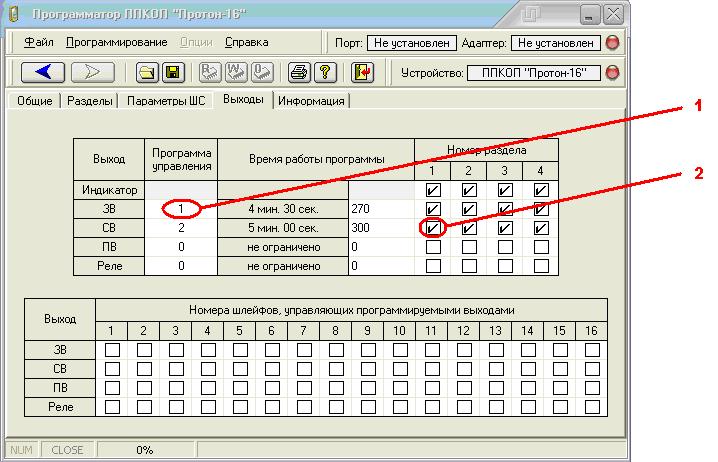Open file with the folder icon
The image size is (718, 462).
pos(147,72)
